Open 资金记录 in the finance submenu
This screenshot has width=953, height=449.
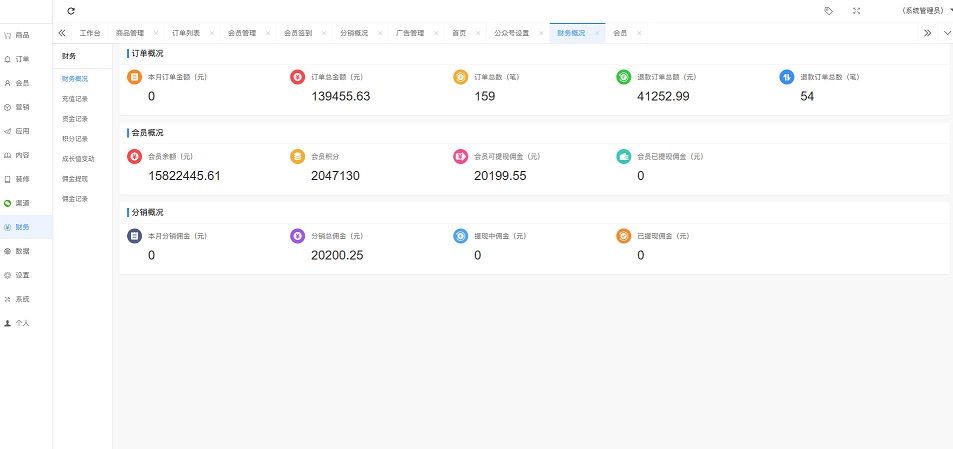75,118
